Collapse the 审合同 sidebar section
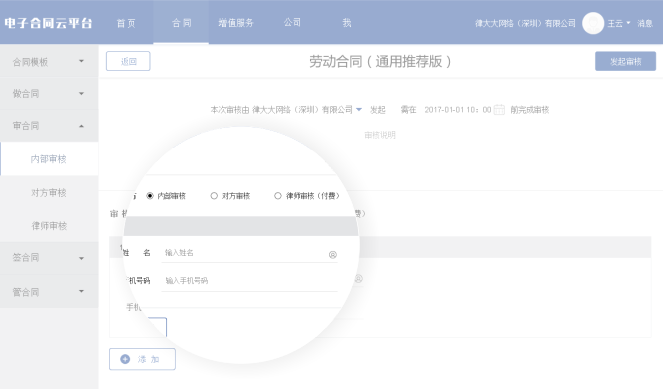 click(x=49, y=126)
